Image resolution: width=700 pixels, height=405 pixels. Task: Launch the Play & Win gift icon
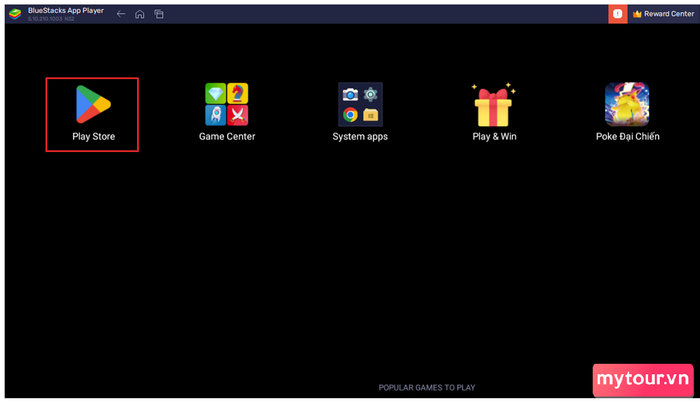[x=493, y=104]
